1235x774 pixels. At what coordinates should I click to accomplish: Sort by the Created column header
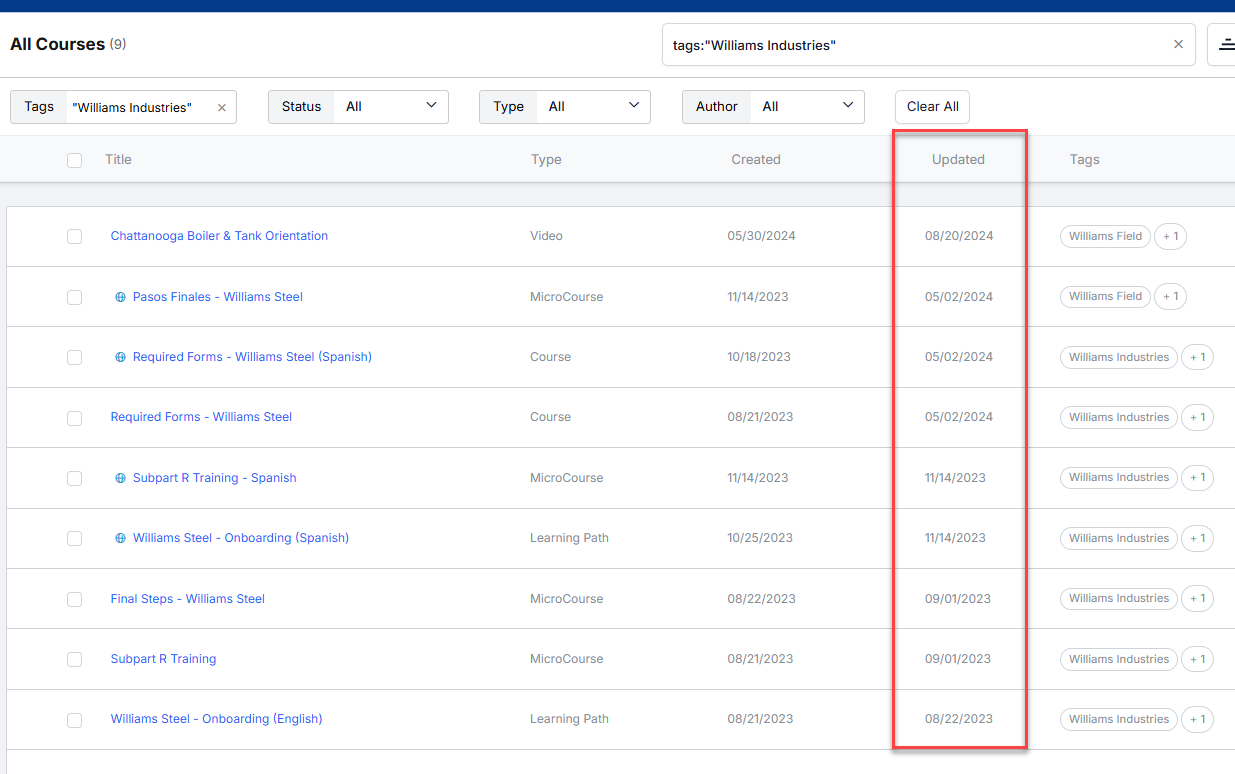tap(756, 159)
